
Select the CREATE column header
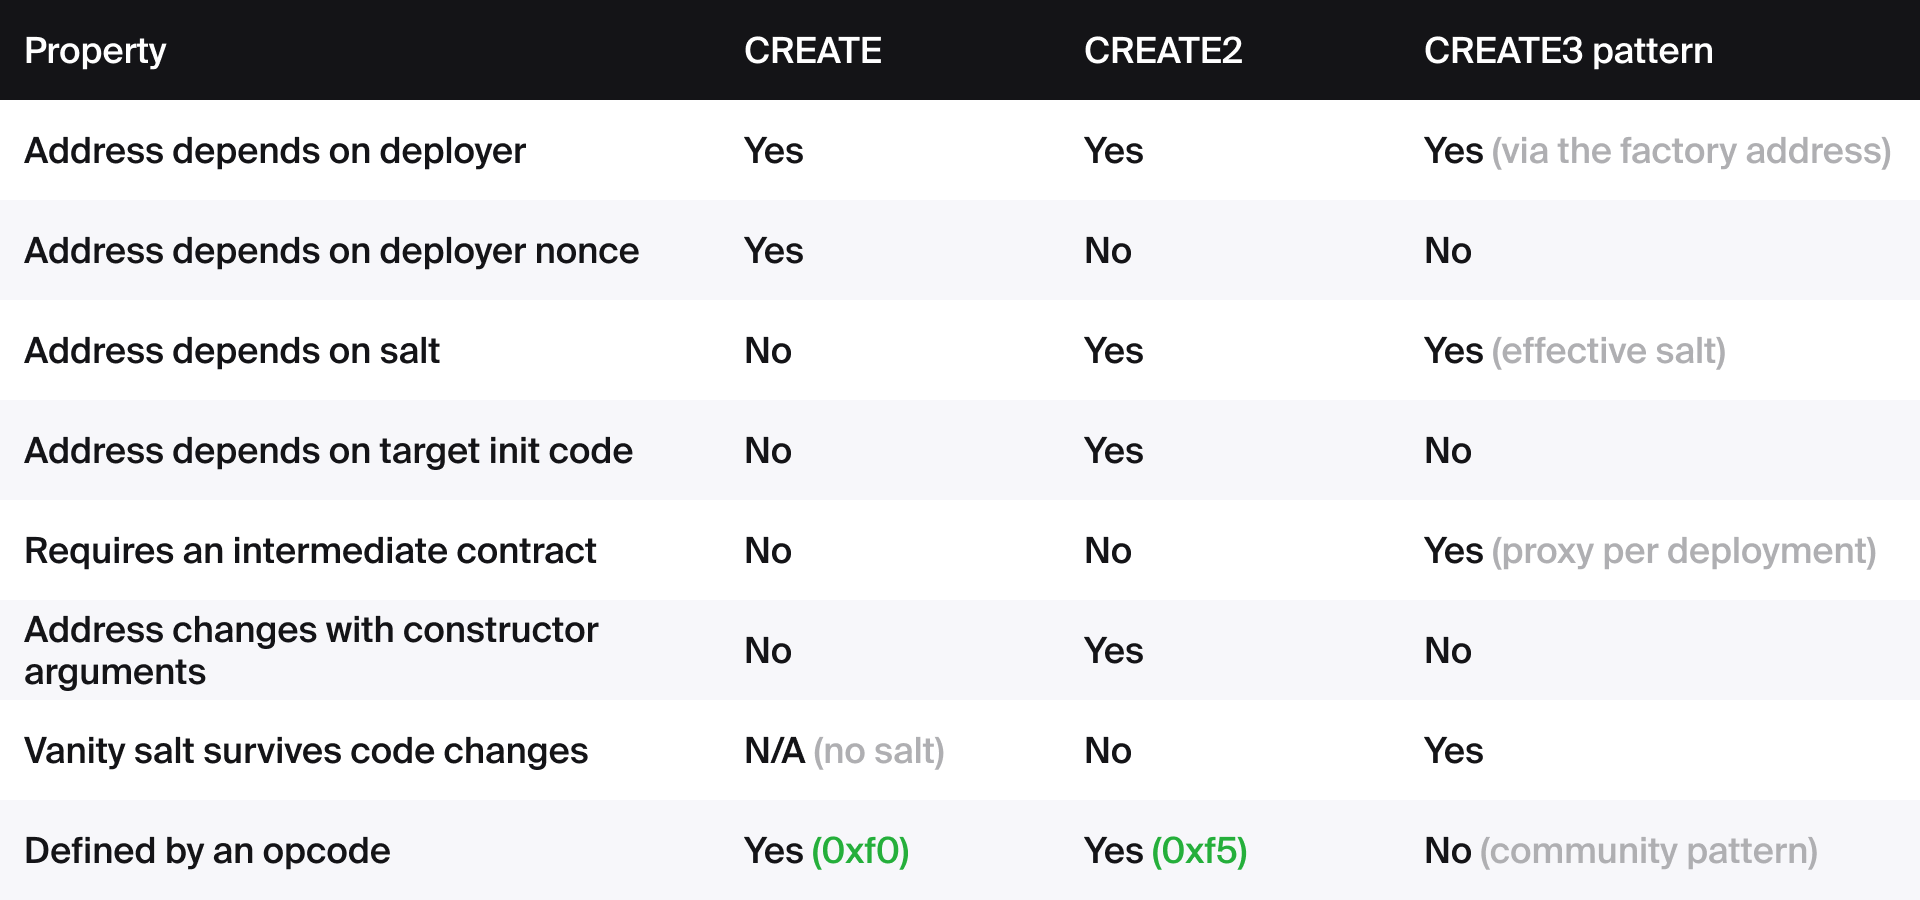tap(812, 51)
